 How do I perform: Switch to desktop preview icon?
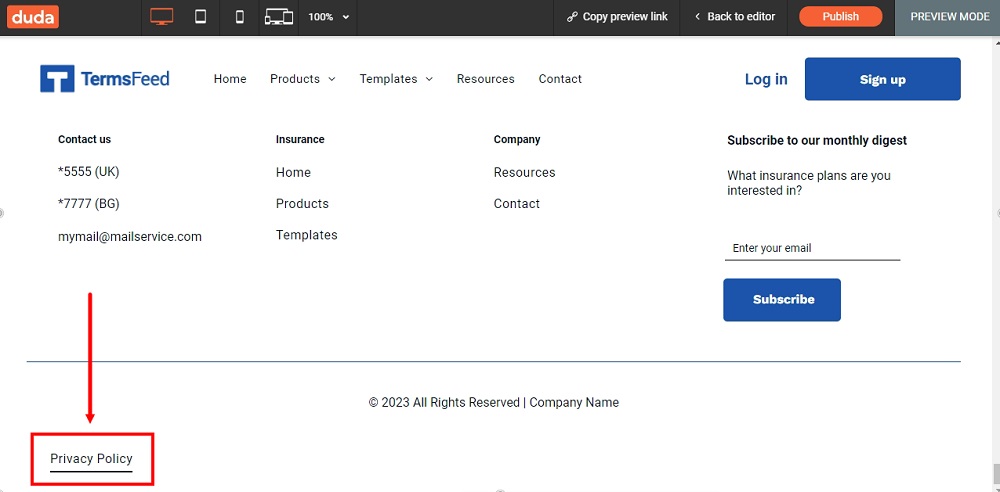161,17
